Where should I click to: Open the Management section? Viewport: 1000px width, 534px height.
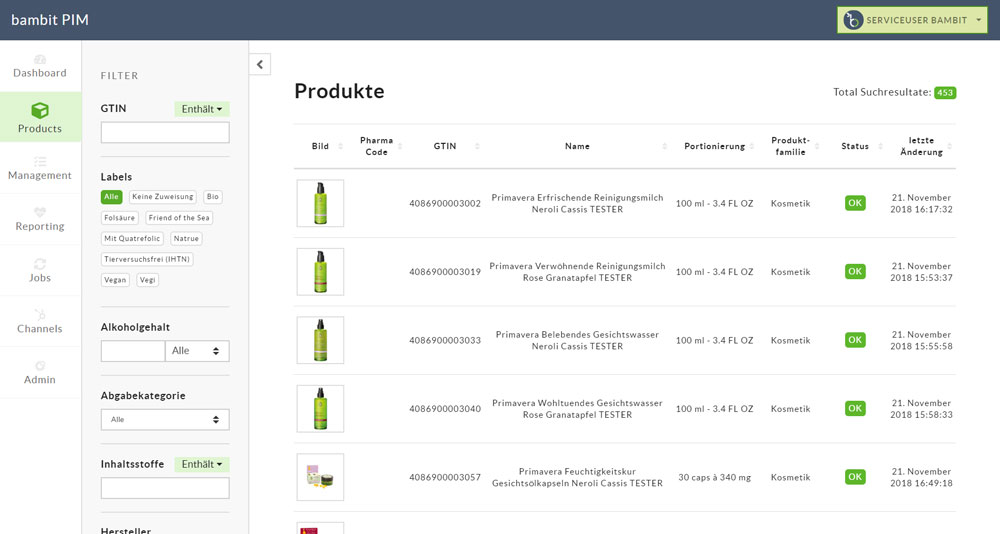point(40,168)
